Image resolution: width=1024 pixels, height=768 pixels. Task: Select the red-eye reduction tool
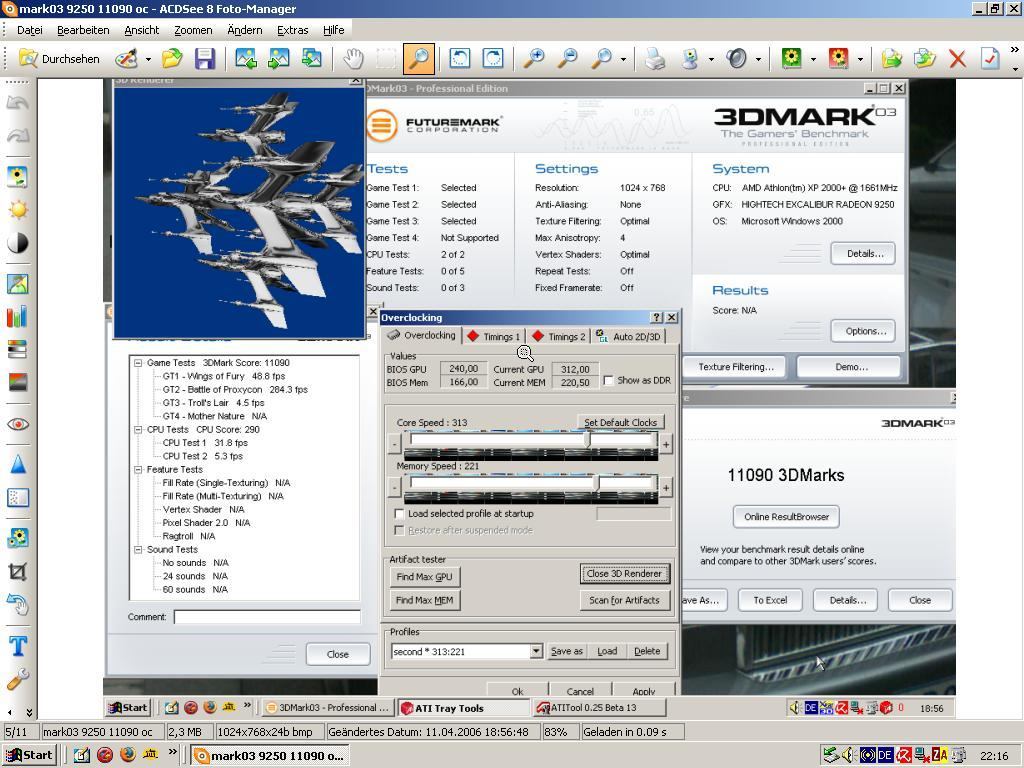[18, 424]
